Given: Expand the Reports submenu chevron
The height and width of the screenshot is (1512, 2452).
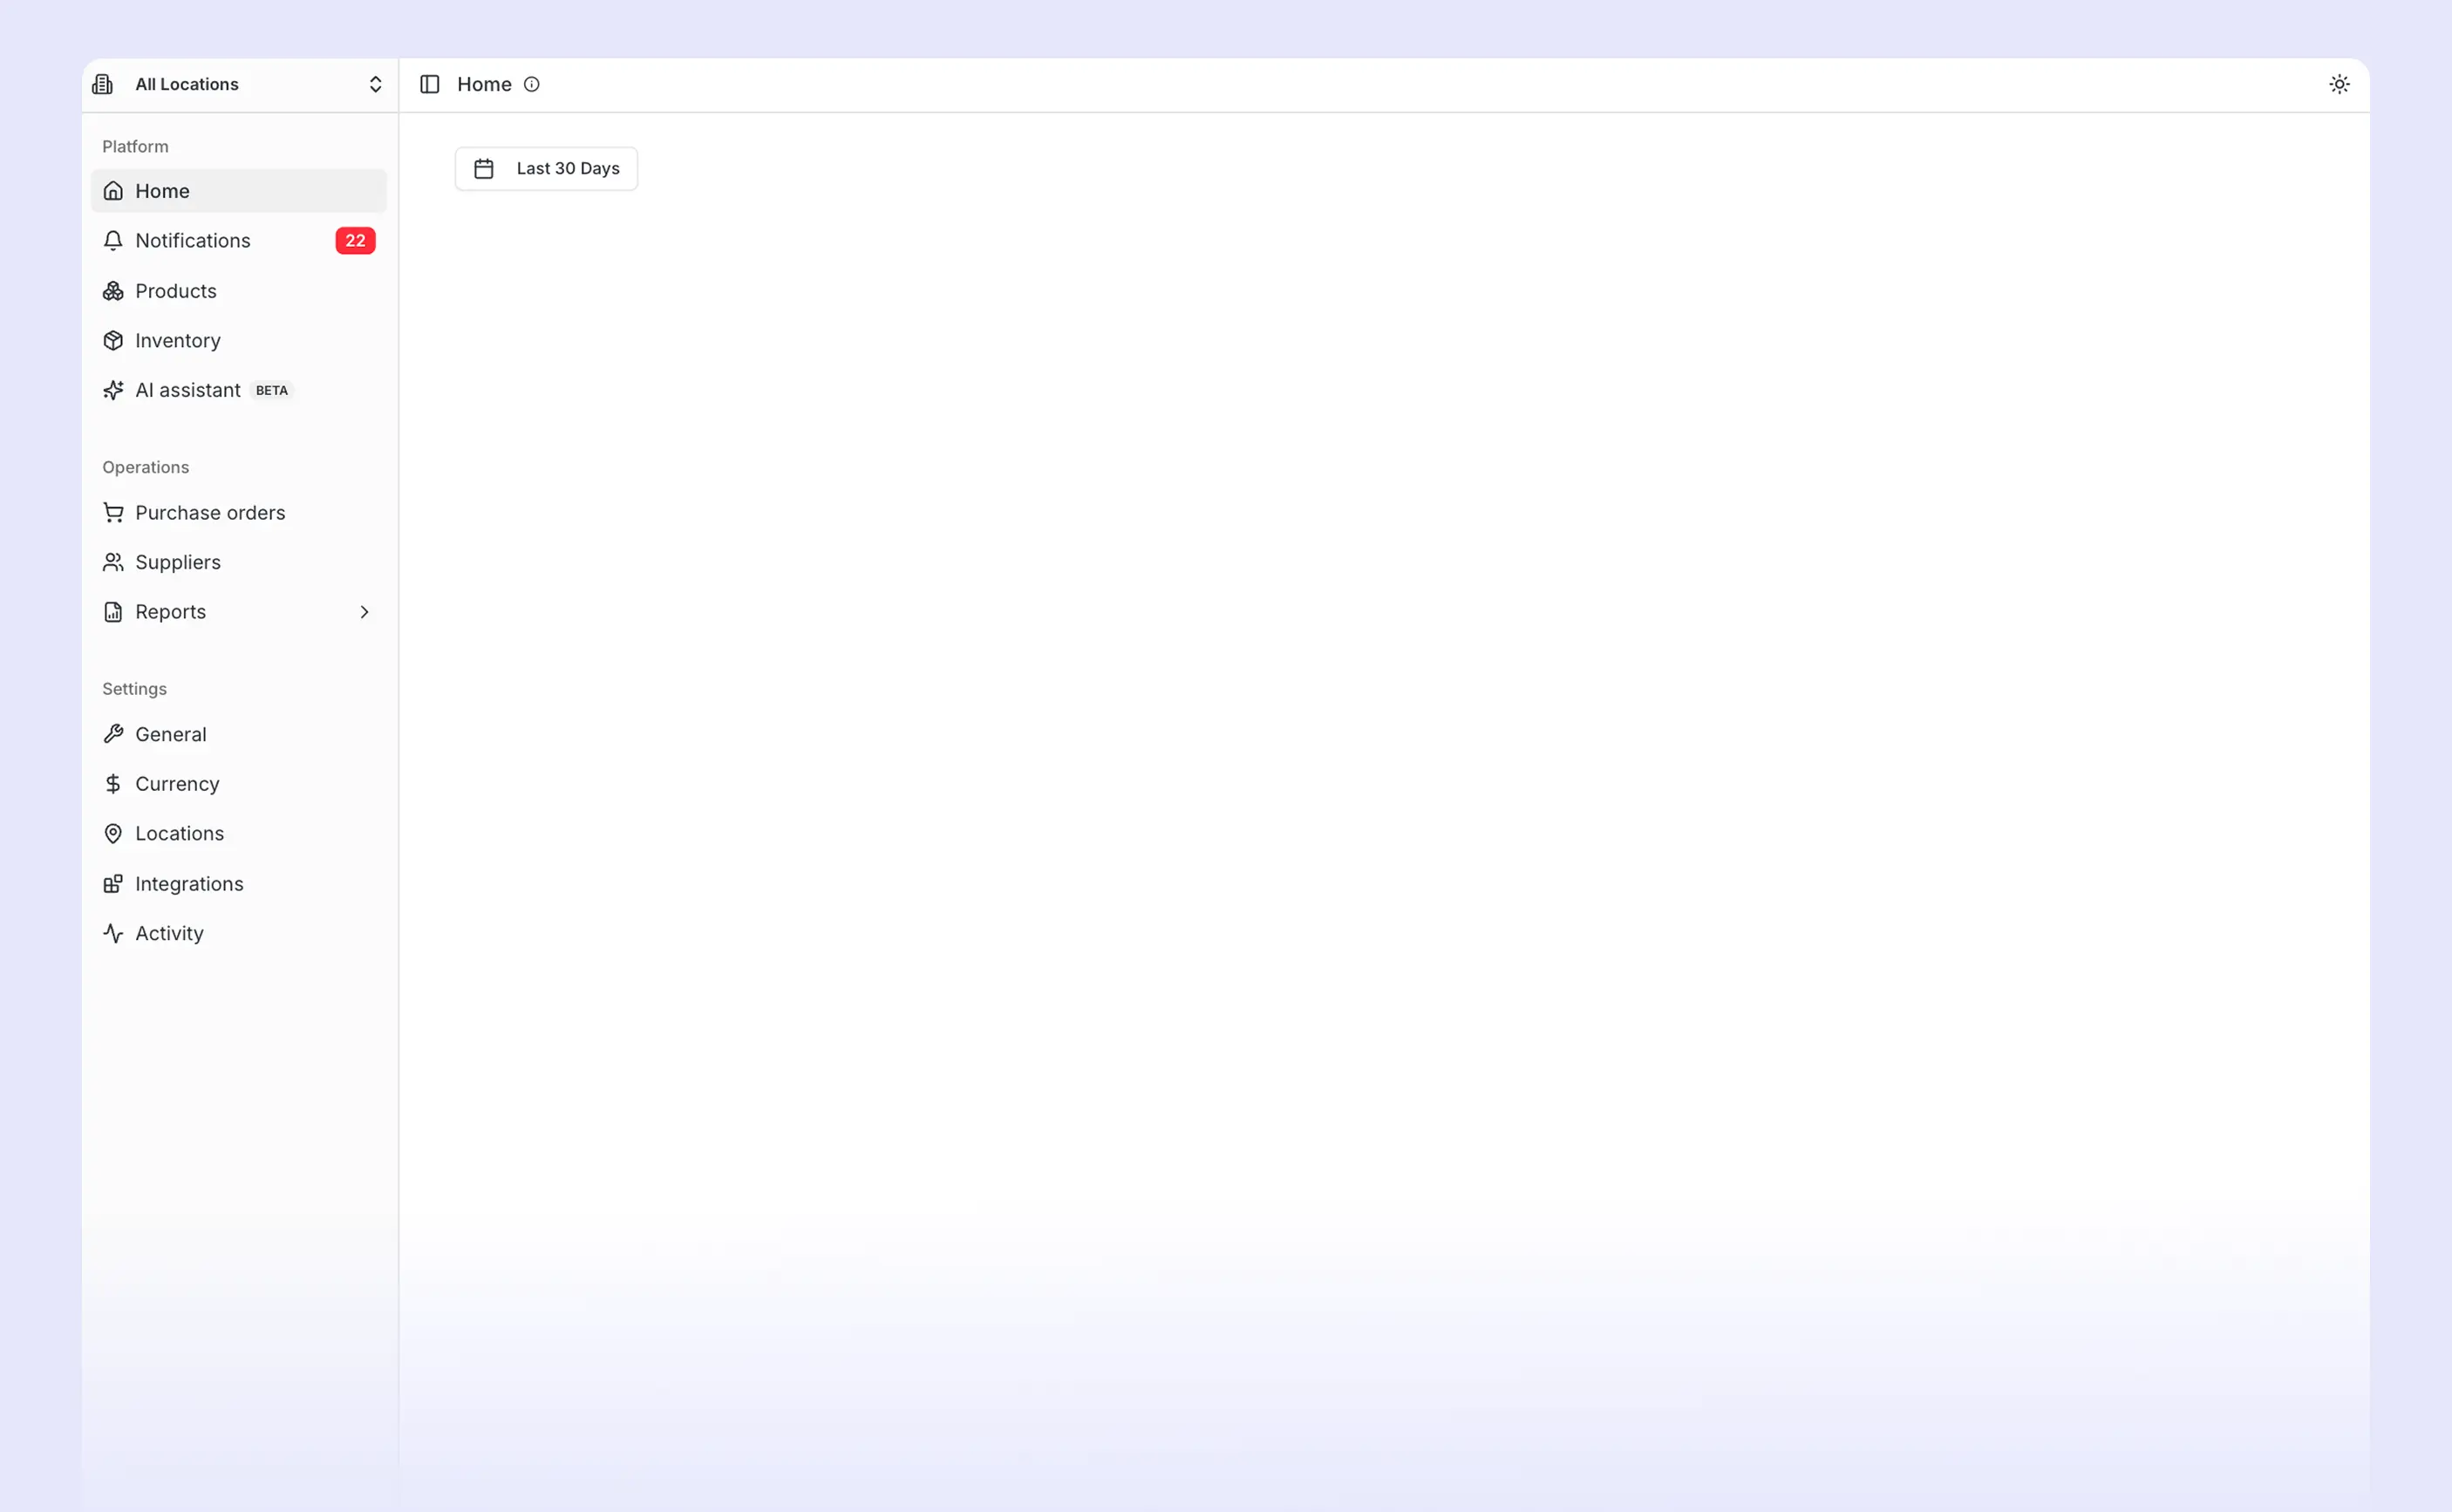Looking at the screenshot, I should (364, 612).
